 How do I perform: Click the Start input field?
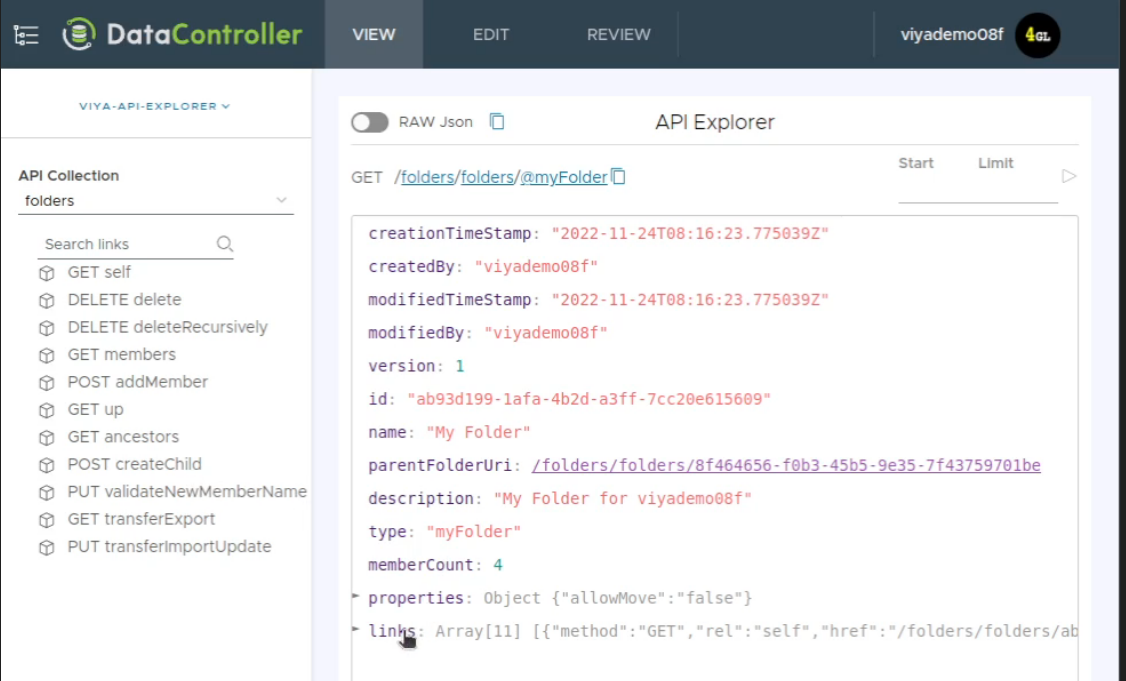(x=928, y=190)
